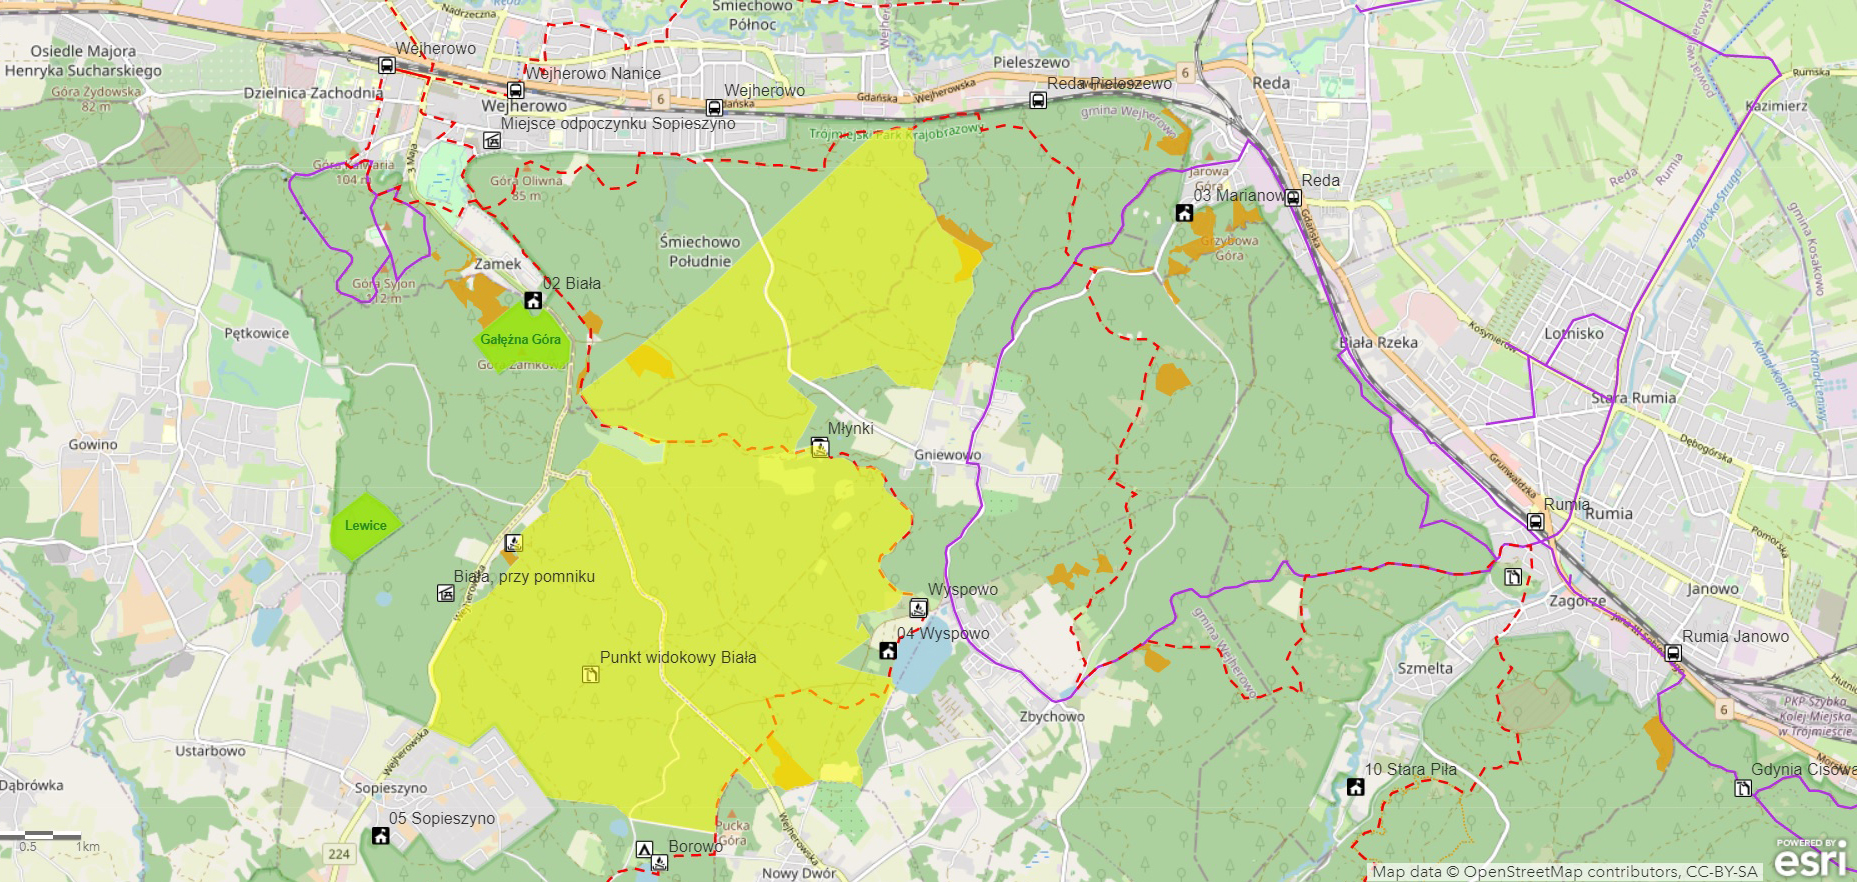Viewport: 1857px width, 882px height.
Task: Click the Rumia Janowo station icon
Action: (1673, 654)
